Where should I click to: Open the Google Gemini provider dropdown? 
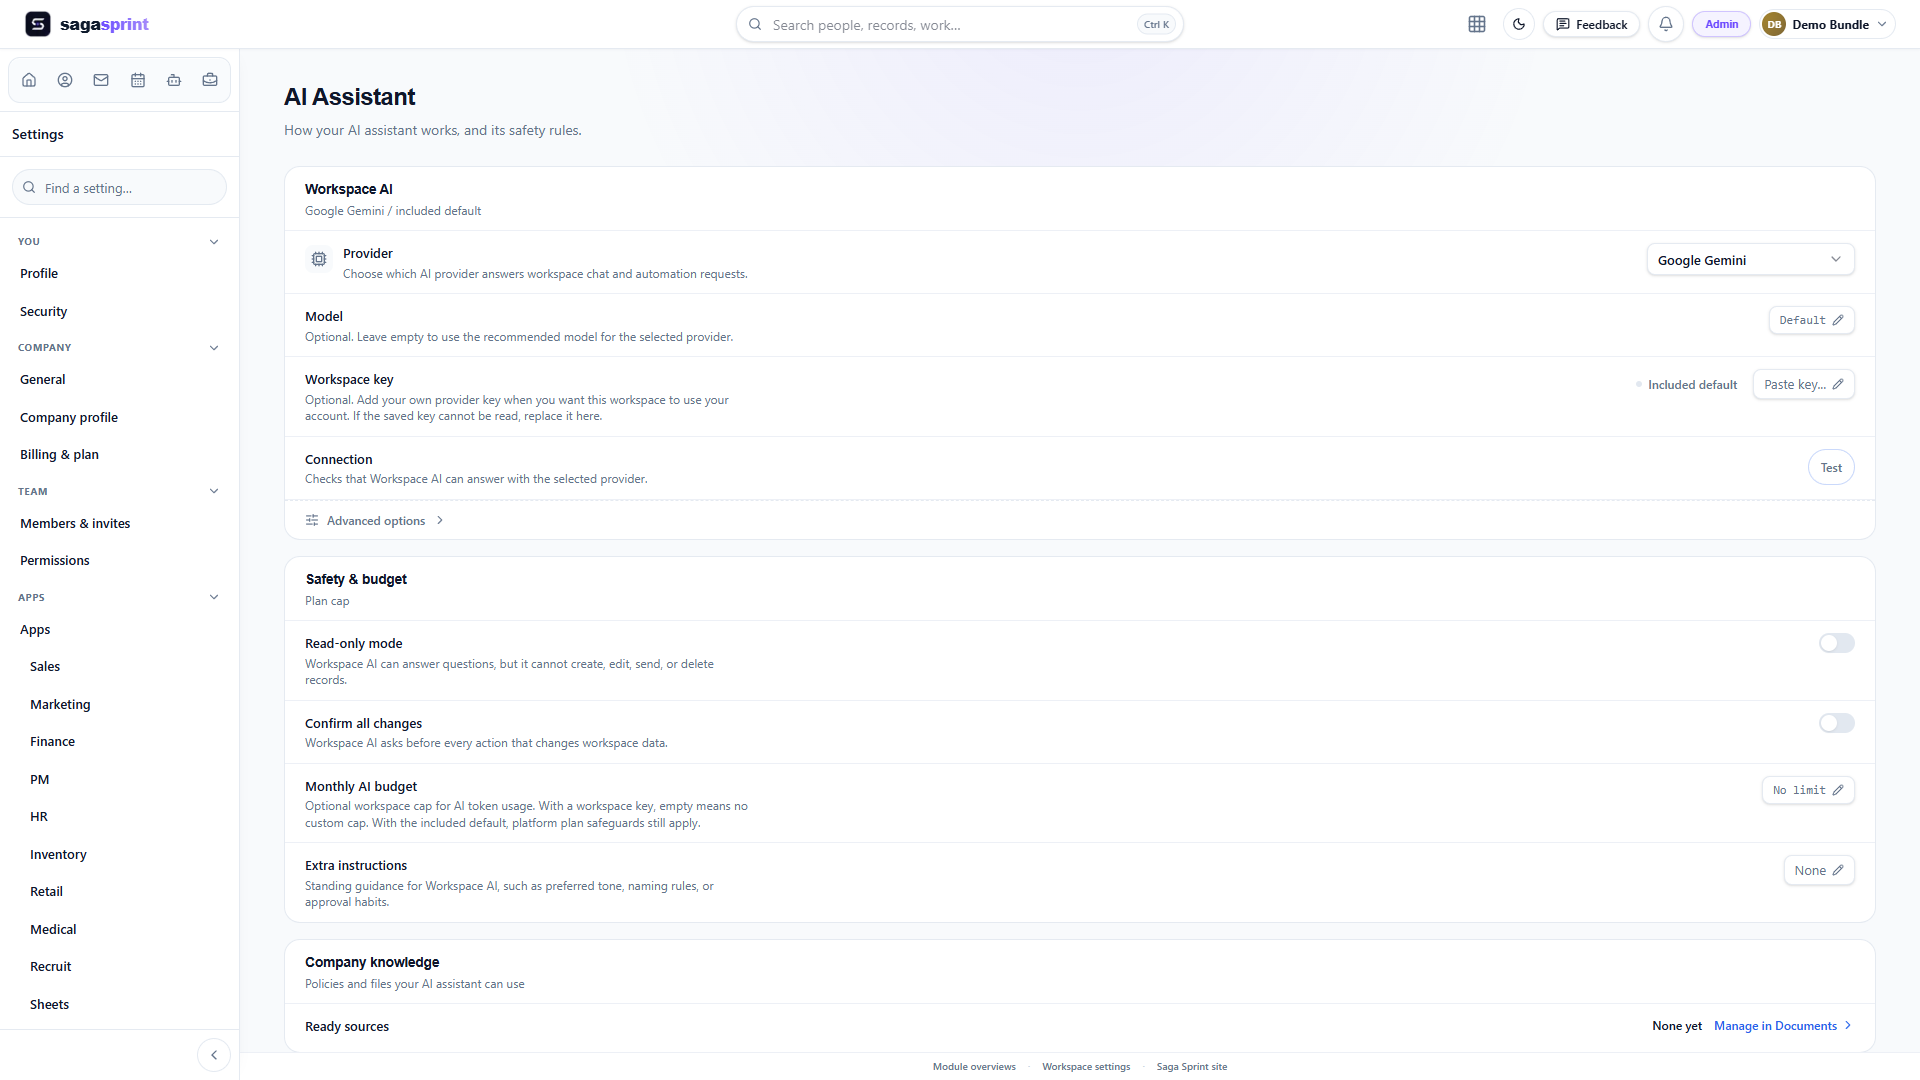(1750, 260)
